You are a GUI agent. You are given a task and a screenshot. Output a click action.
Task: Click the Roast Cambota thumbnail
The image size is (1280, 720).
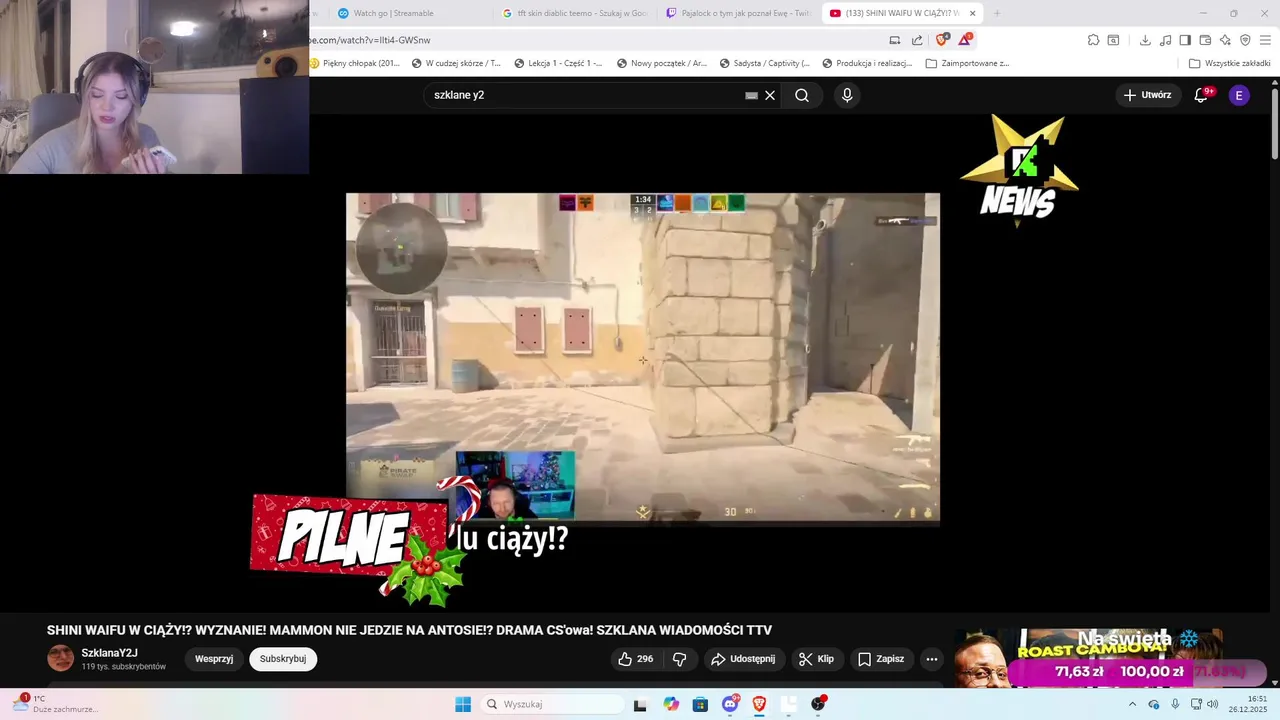1088,658
